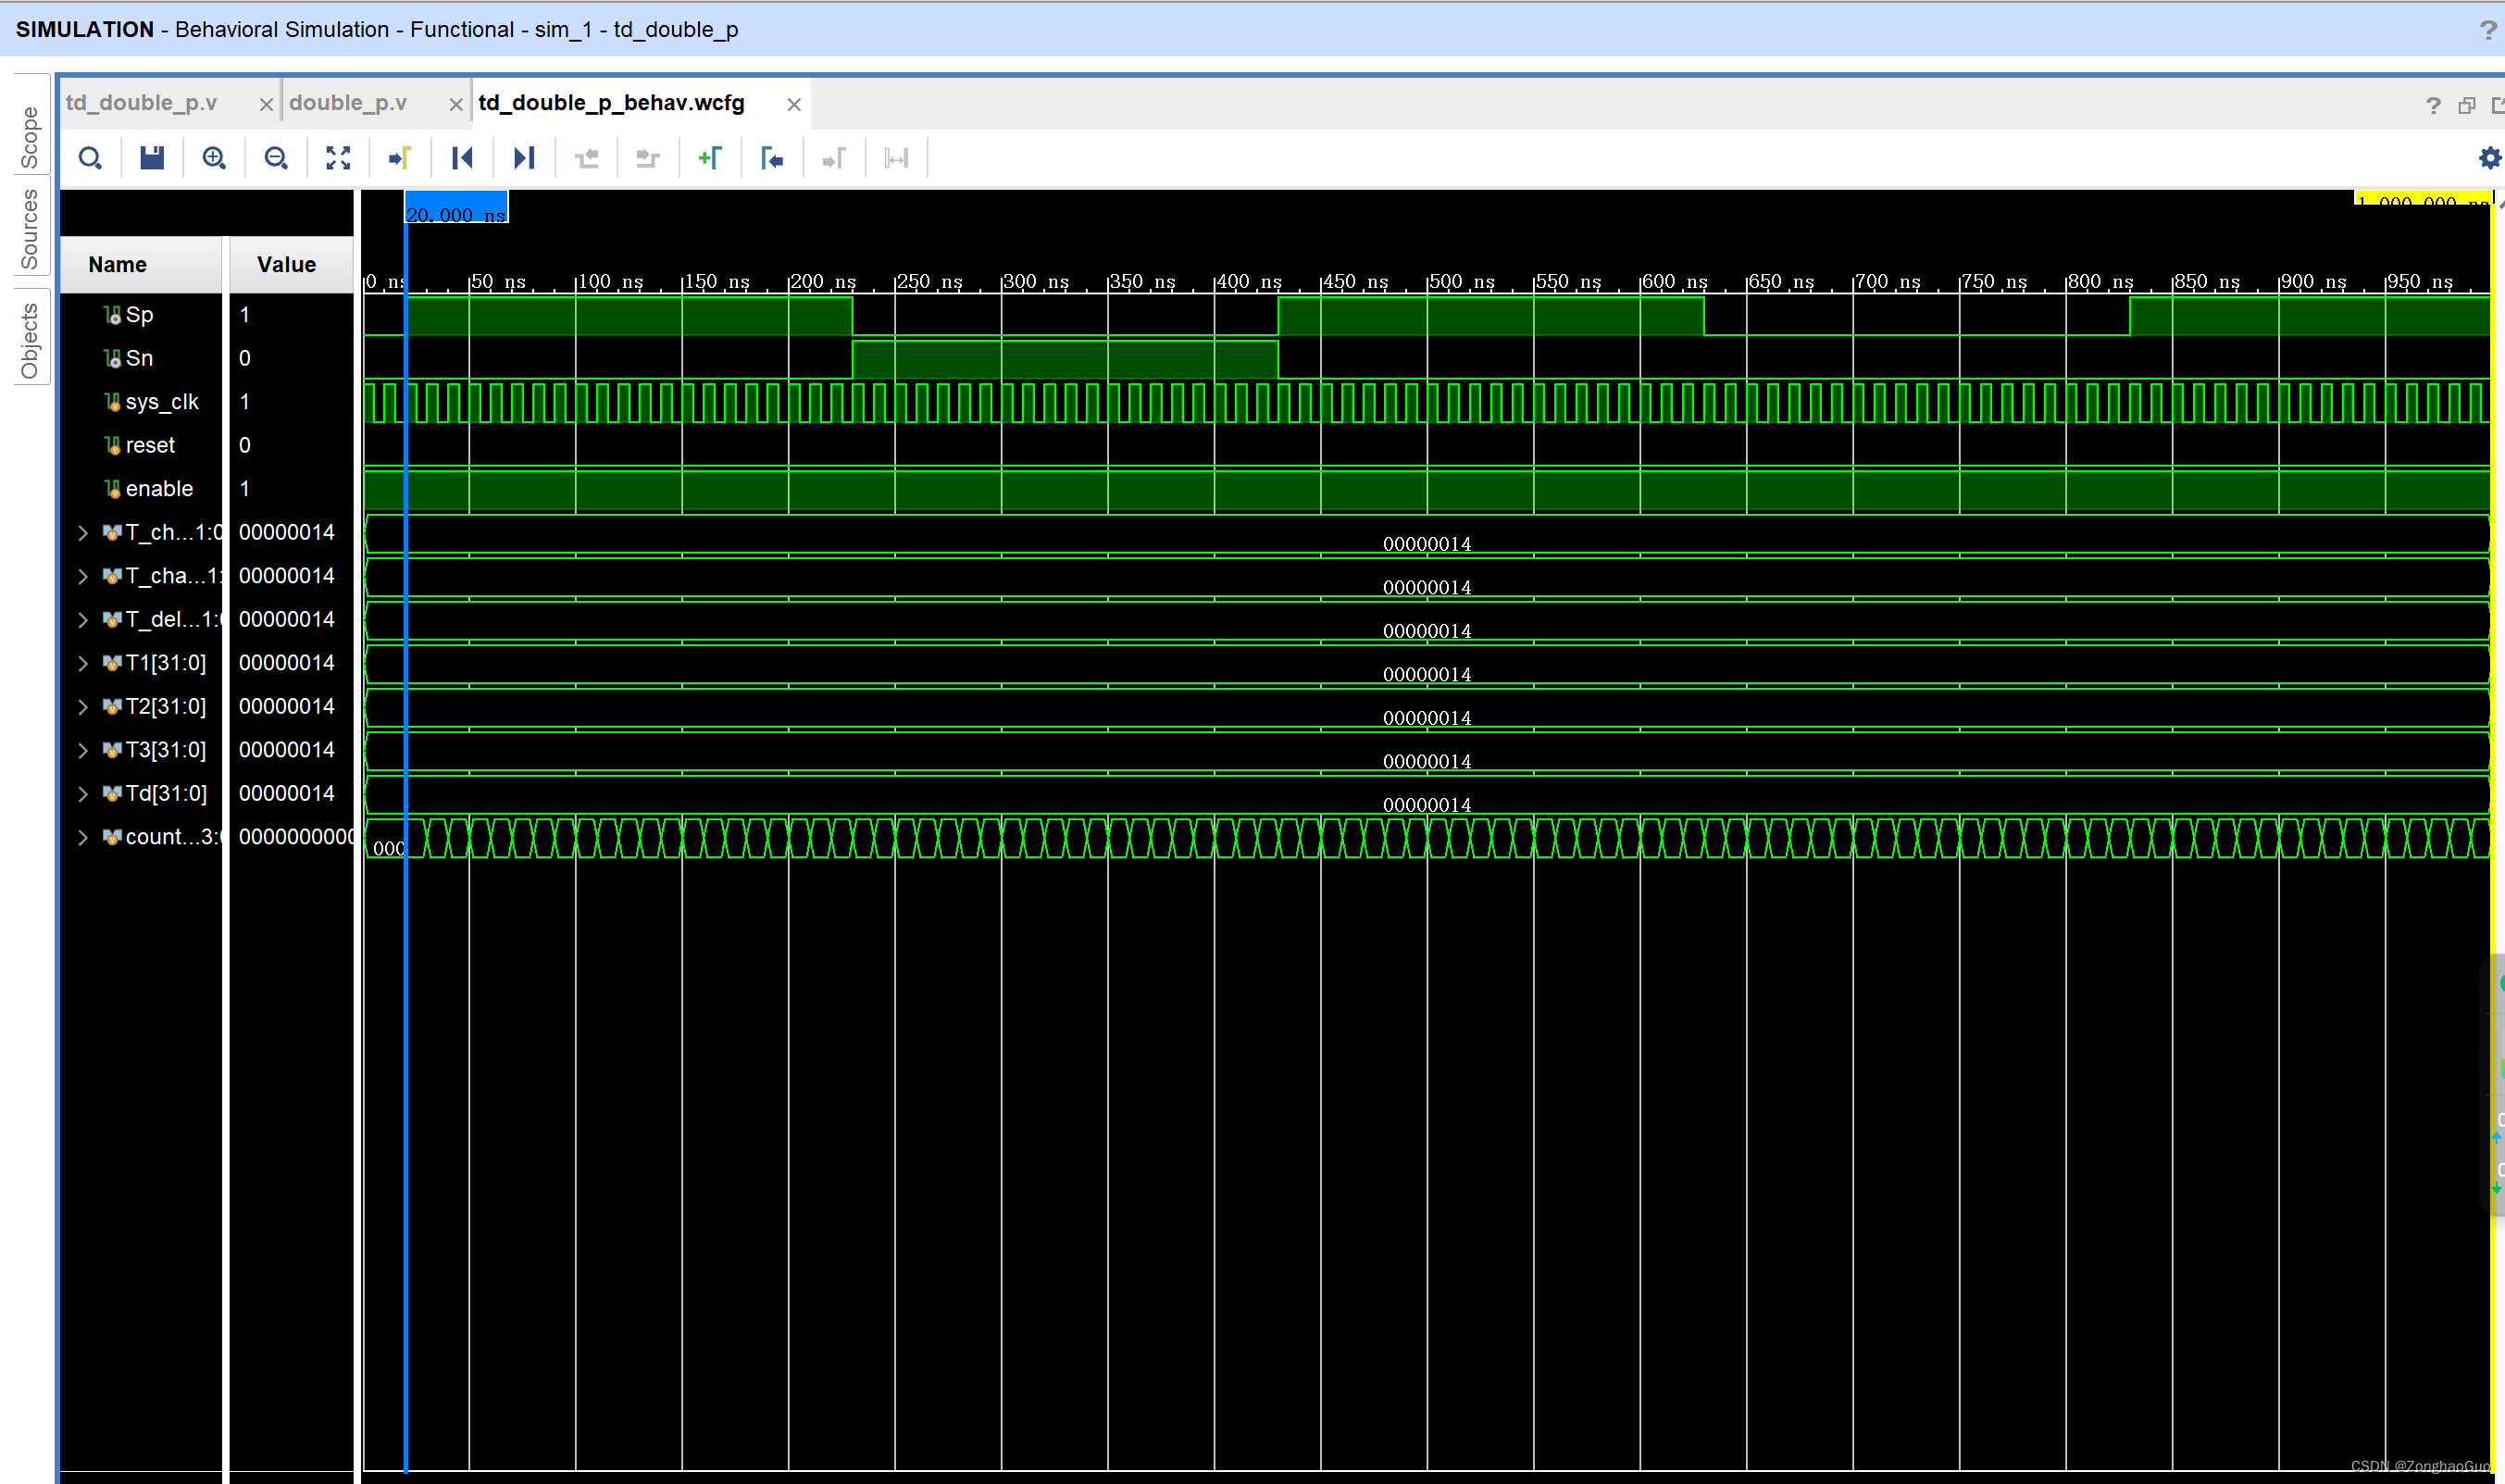
Task: Go to the previous transition
Action: [586, 158]
